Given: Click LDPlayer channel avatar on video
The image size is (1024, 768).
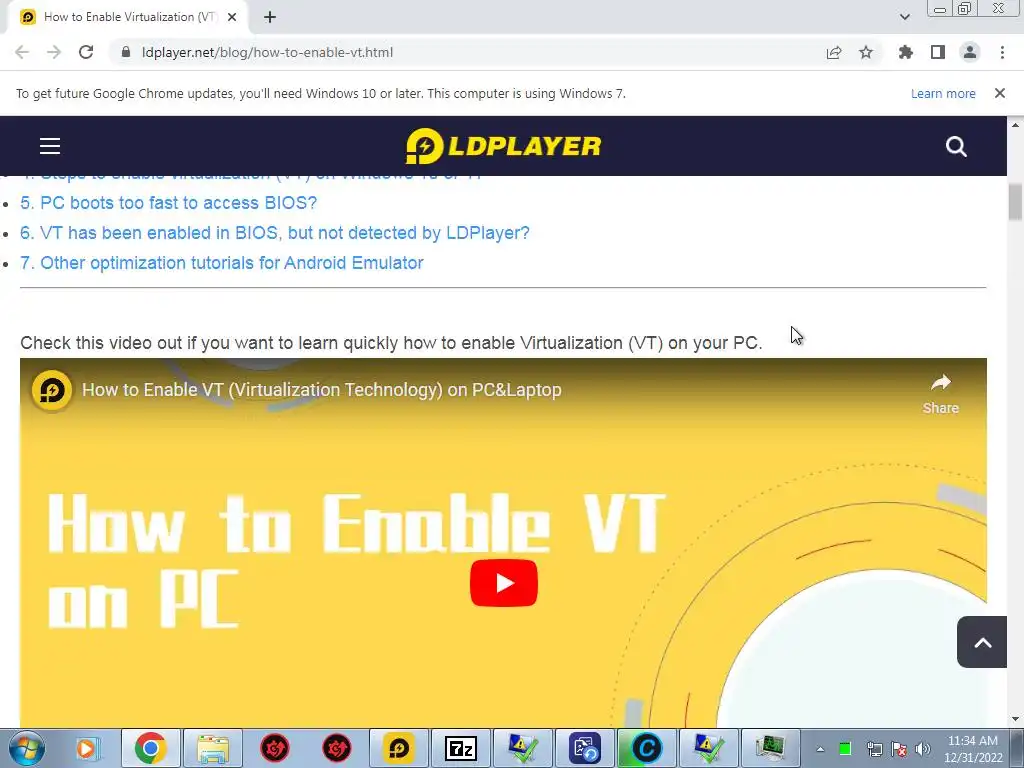Looking at the screenshot, I should pyautogui.click(x=52, y=390).
